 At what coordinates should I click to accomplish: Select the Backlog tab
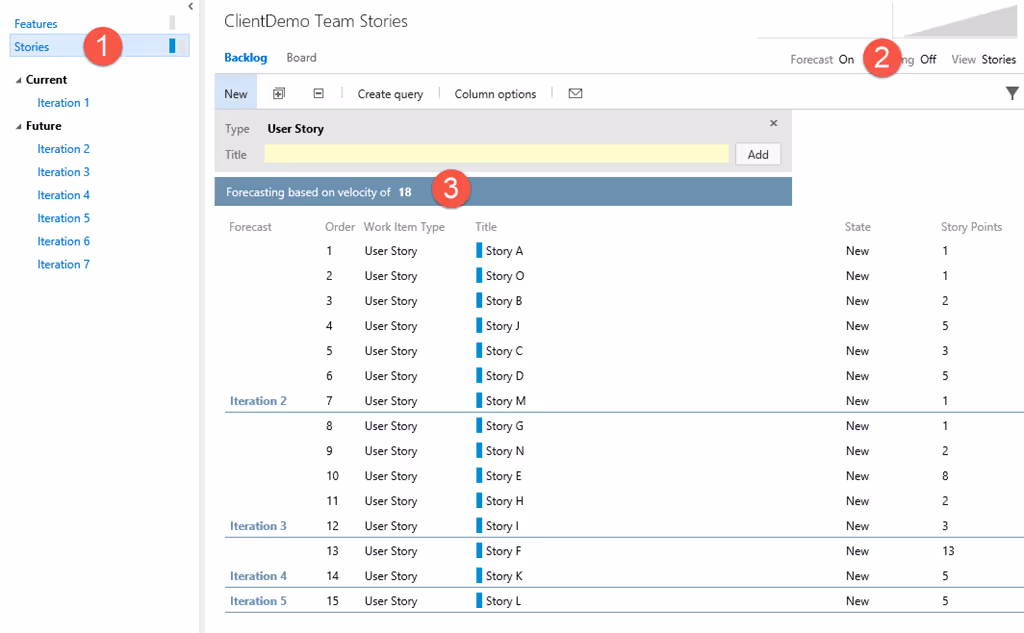[x=246, y=57]
